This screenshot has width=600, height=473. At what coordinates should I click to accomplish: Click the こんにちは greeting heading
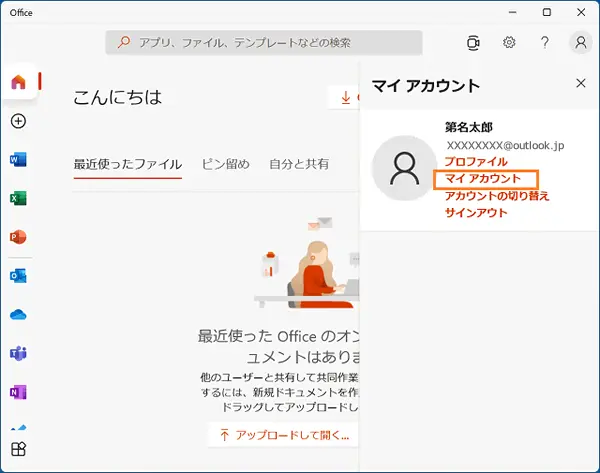coord(117,97)
